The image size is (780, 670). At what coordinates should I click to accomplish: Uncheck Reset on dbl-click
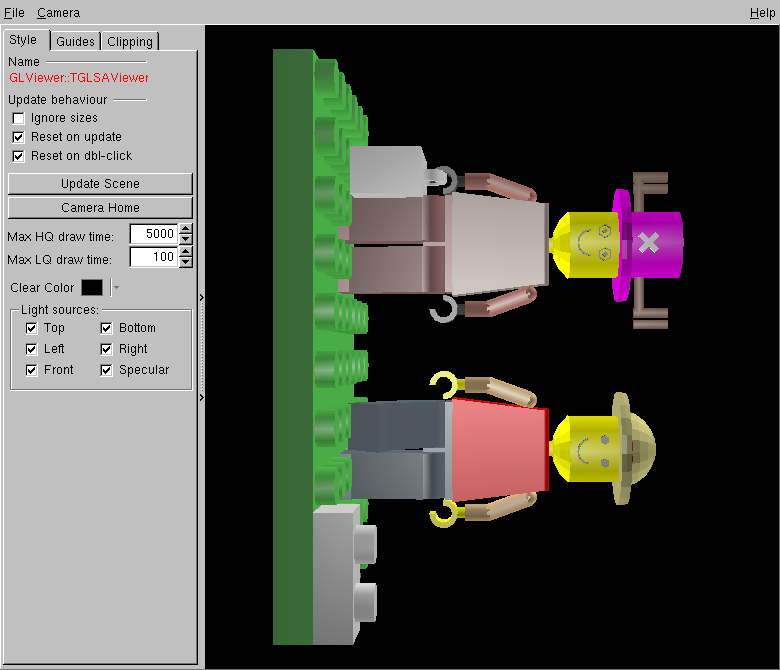pos(18,156)
